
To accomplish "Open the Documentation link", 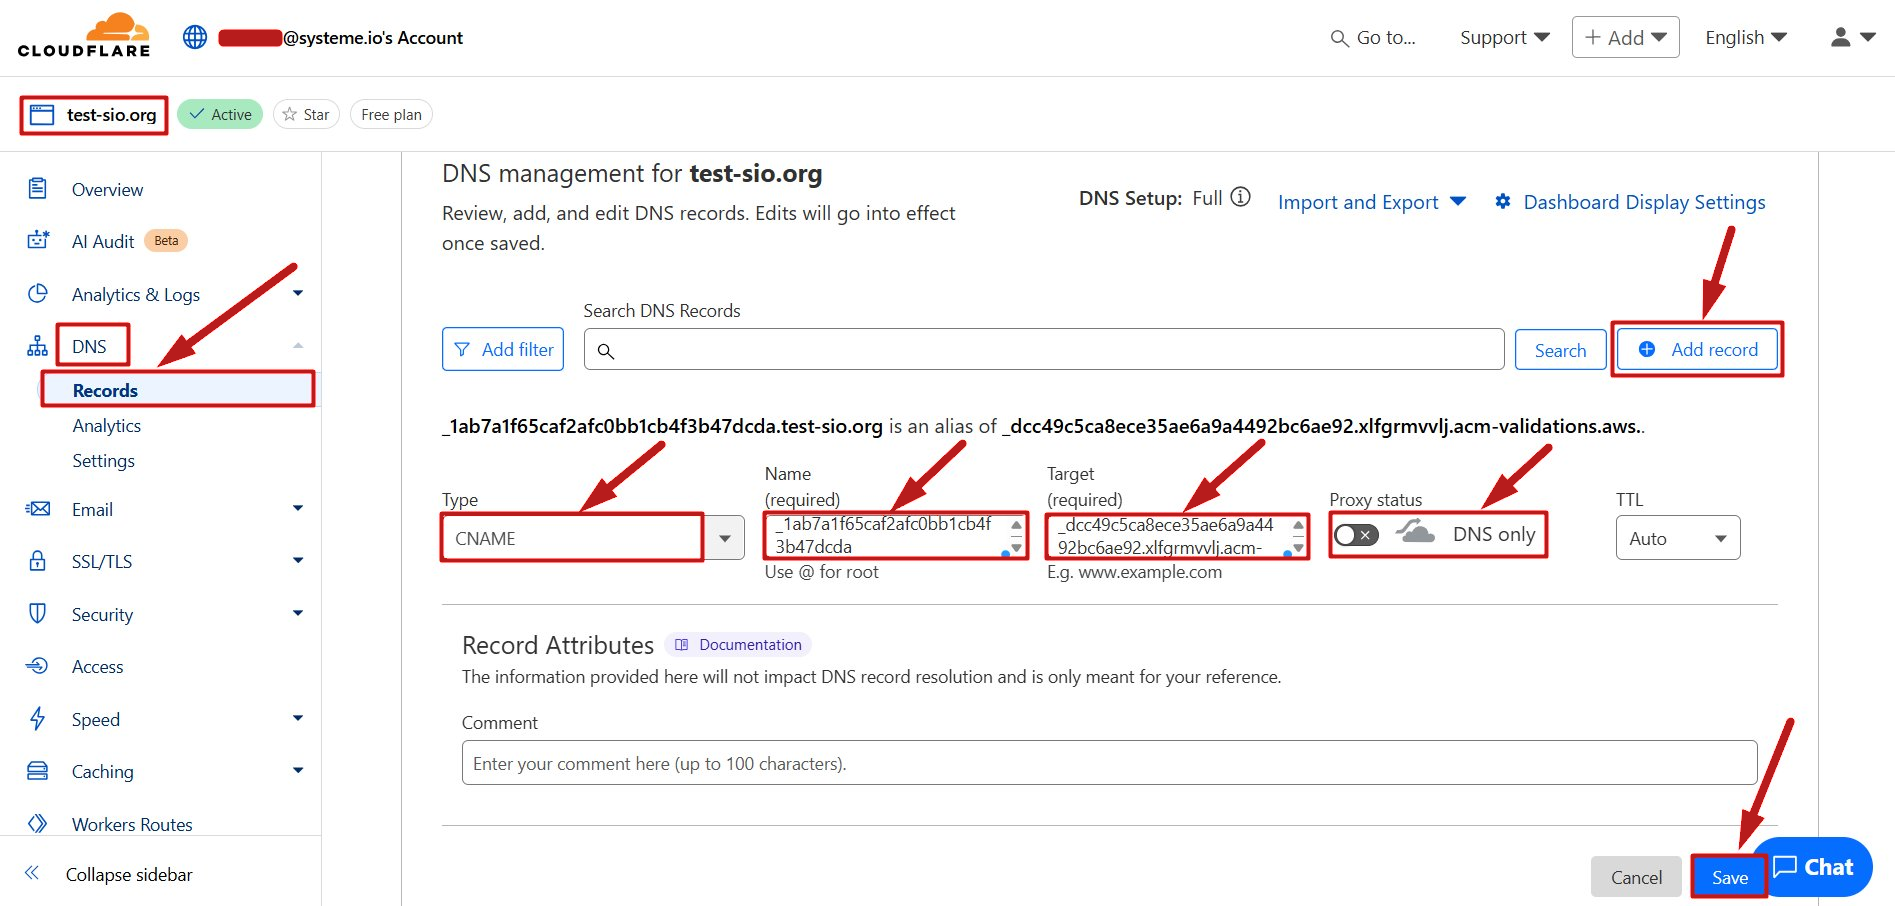I will click(x=739, y=645).
